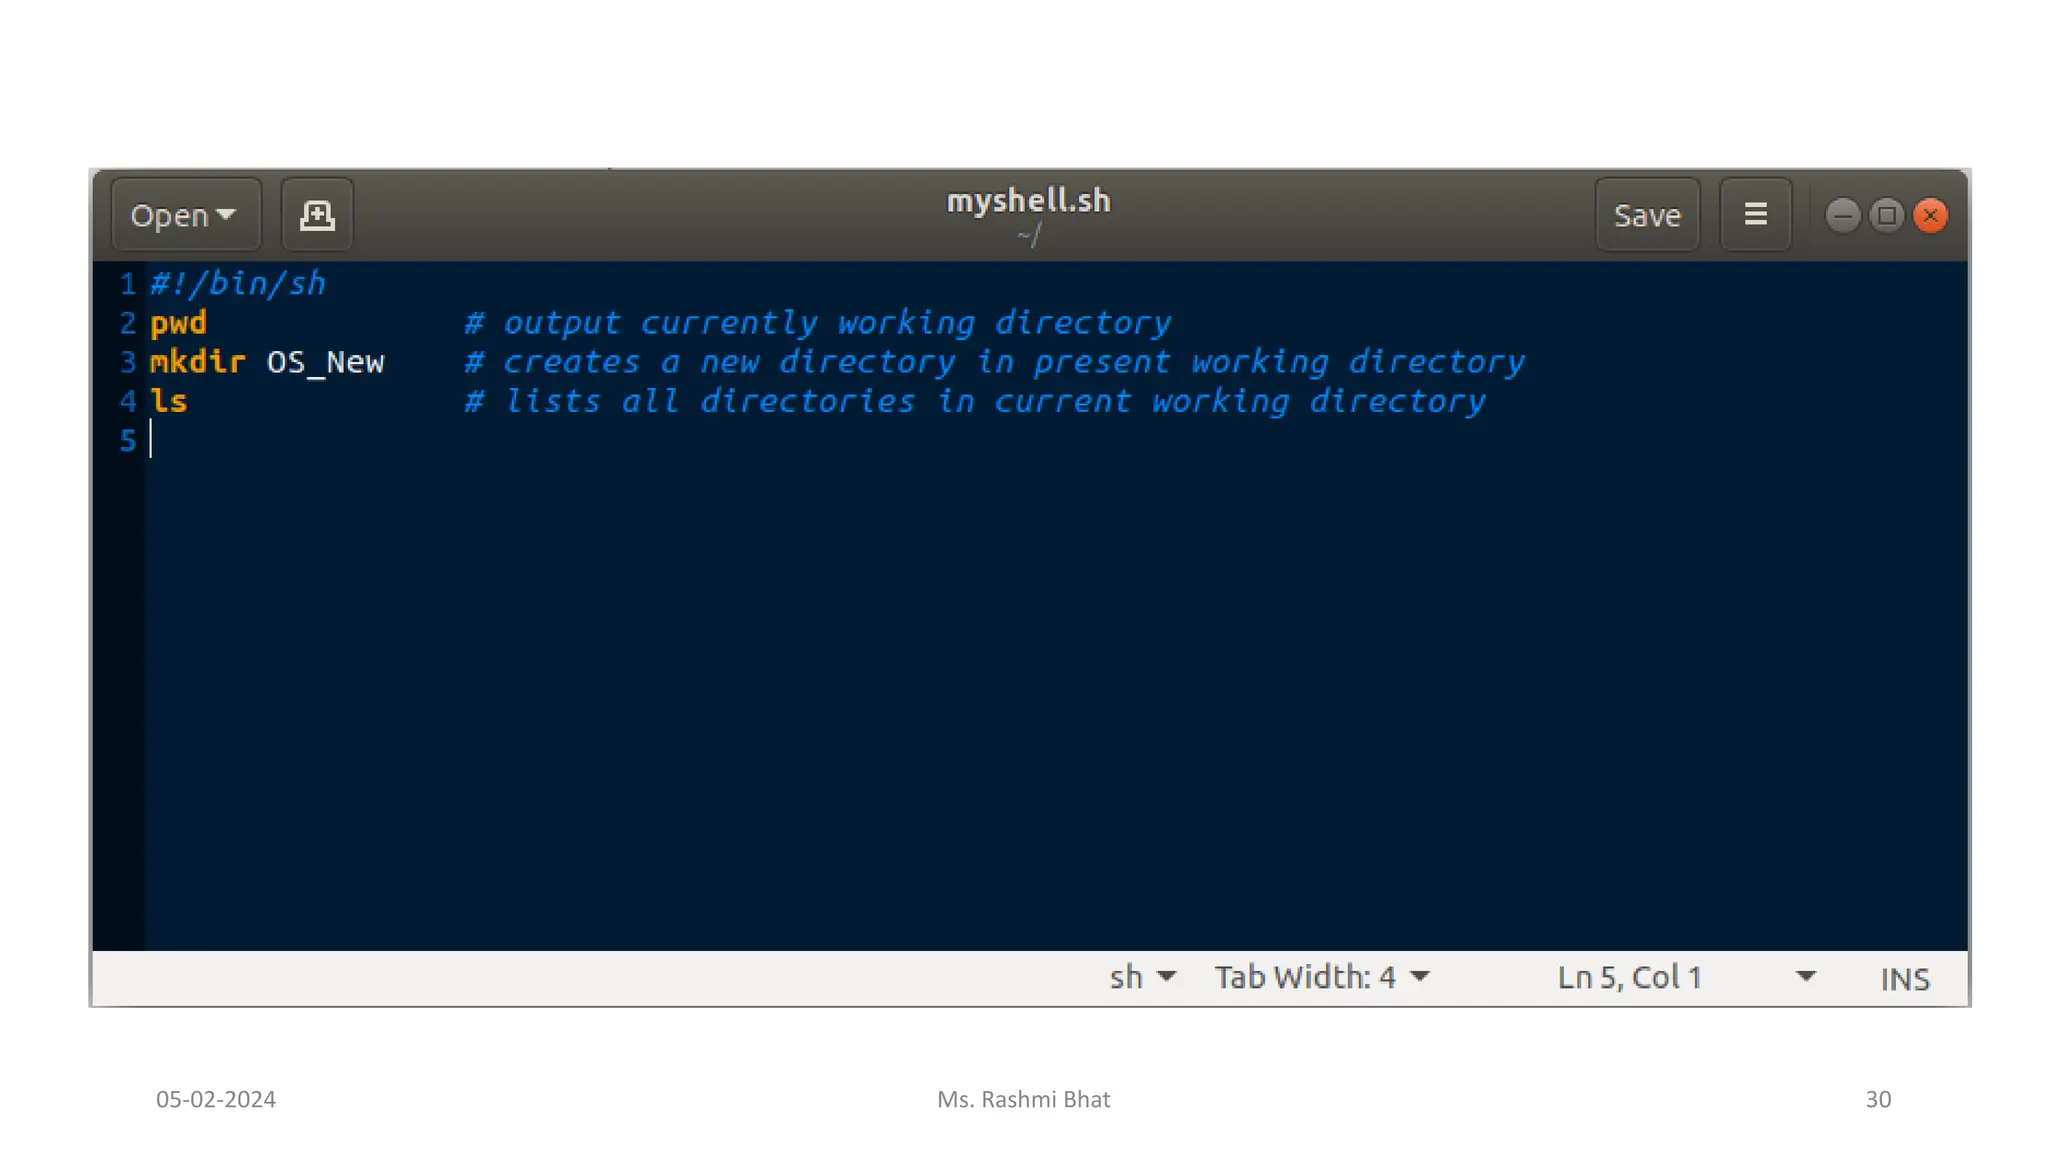
Task: Click the mkdir command on line 3
Action: (x=197, y=362)
